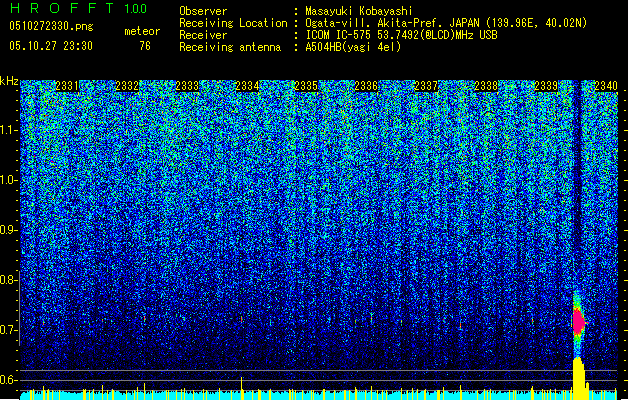Click the dark vertical band before 2340
The width and height of the screenshot is (629, 400).
click(576, 187)
